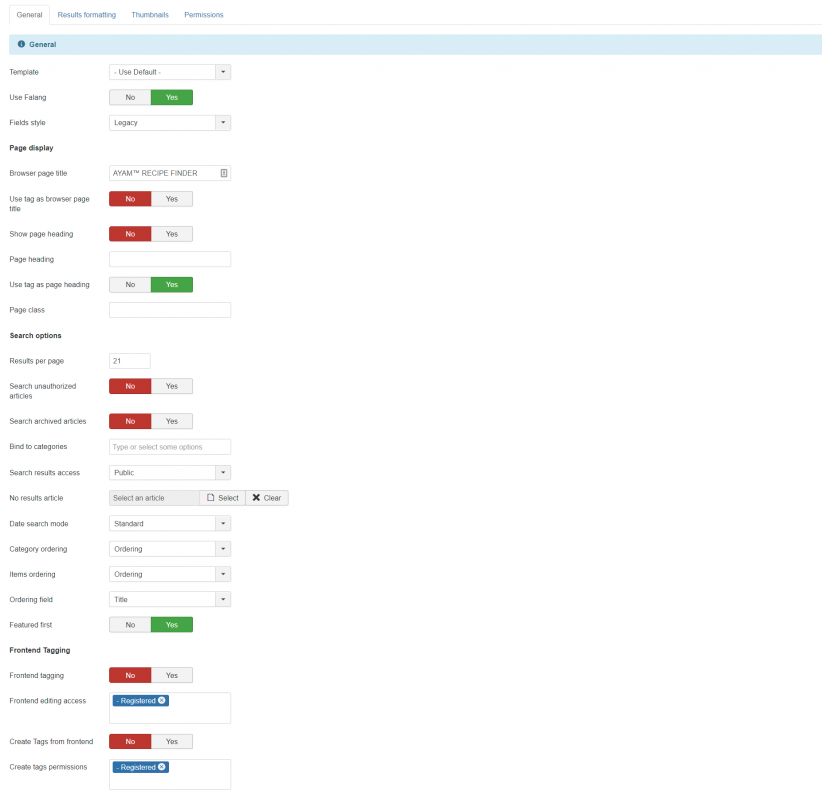Open the Template dropdown

click(170, 72)
